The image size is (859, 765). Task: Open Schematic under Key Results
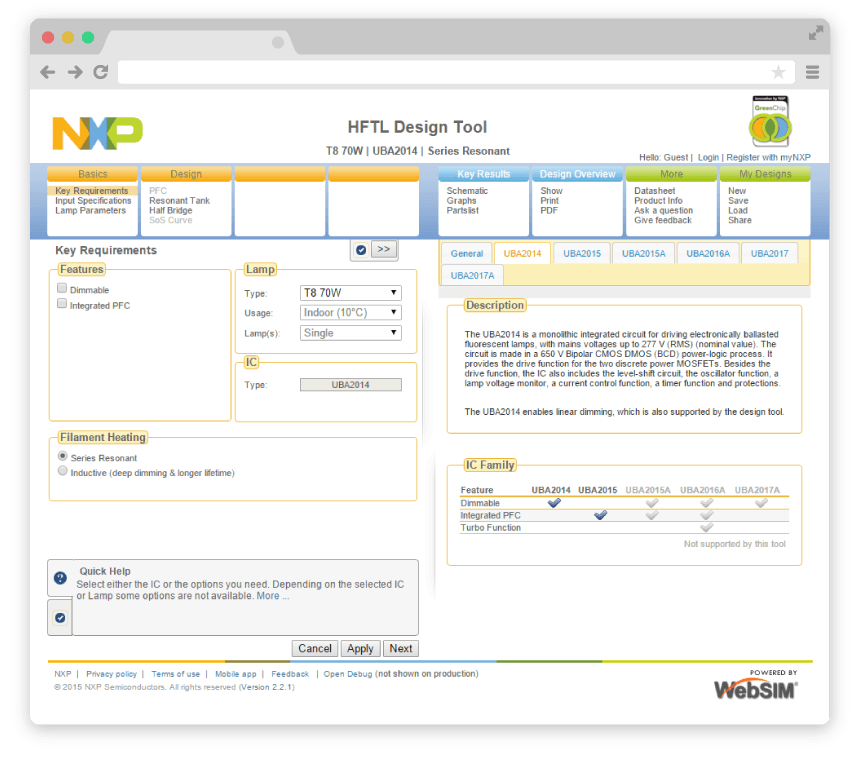(467, 191)
